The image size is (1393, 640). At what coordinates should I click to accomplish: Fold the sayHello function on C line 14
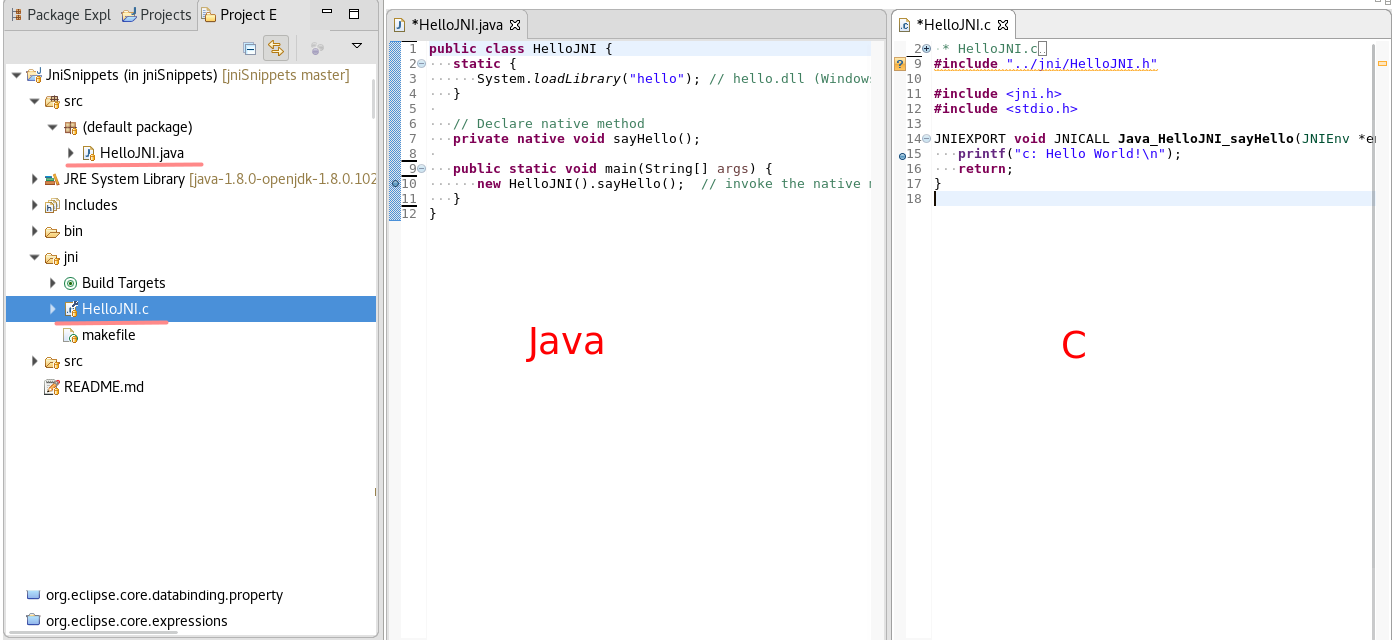926,139
